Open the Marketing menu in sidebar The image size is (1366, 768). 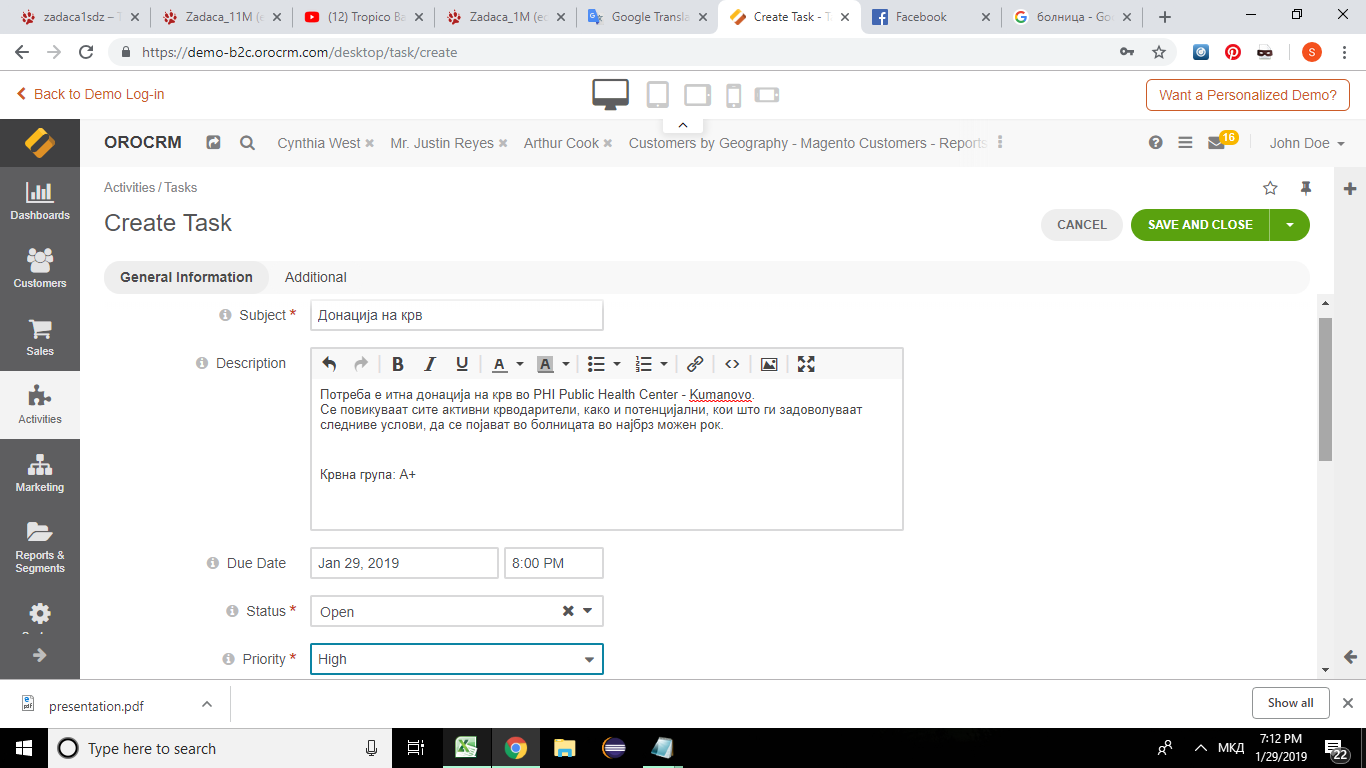pyautogui.click(x=40, y=473)
